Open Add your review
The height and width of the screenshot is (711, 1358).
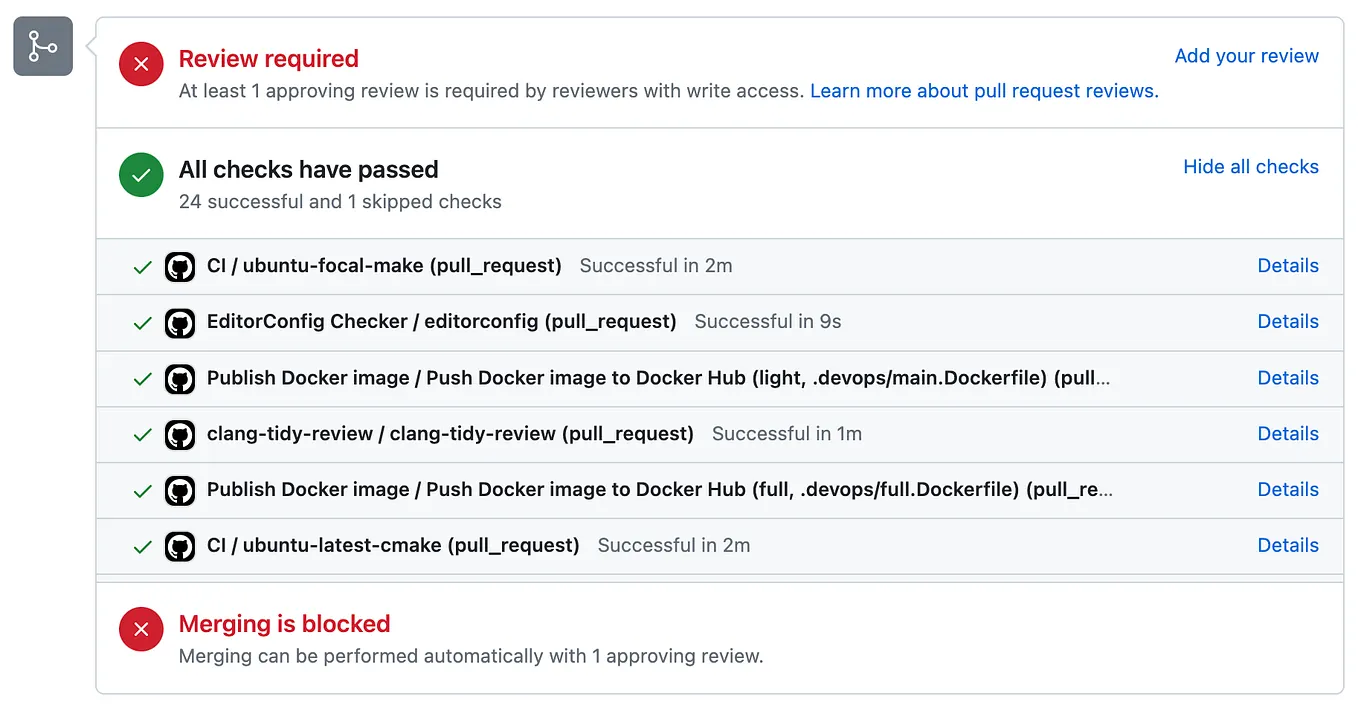(x=1246, y=56)
